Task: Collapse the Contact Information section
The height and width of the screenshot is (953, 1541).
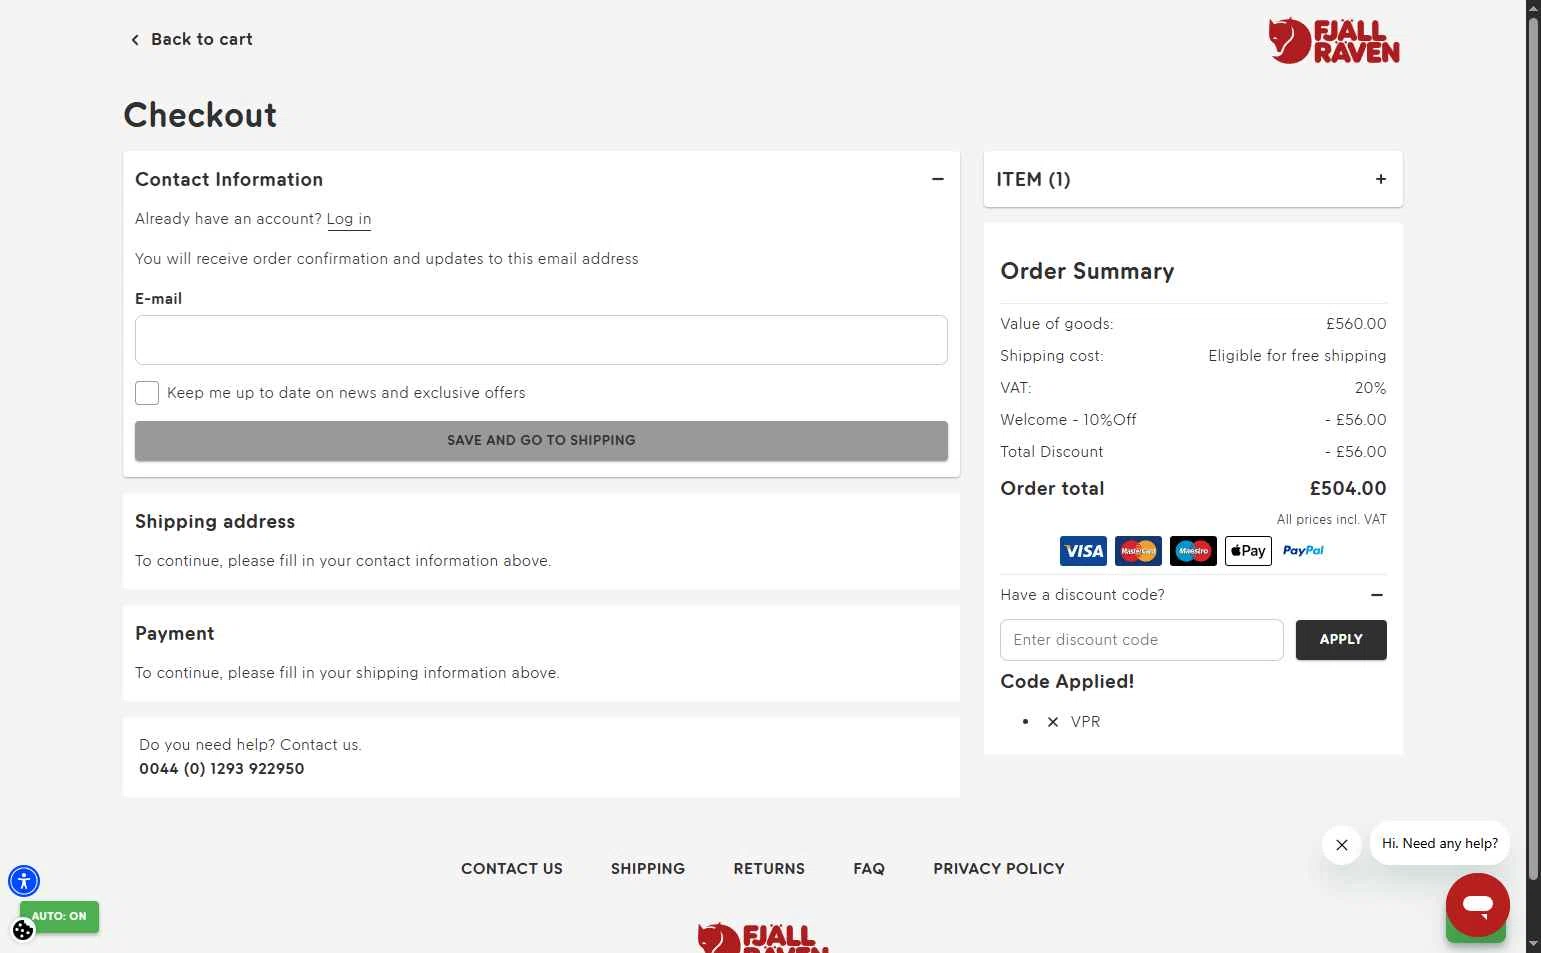Action: tap(938, 179)
